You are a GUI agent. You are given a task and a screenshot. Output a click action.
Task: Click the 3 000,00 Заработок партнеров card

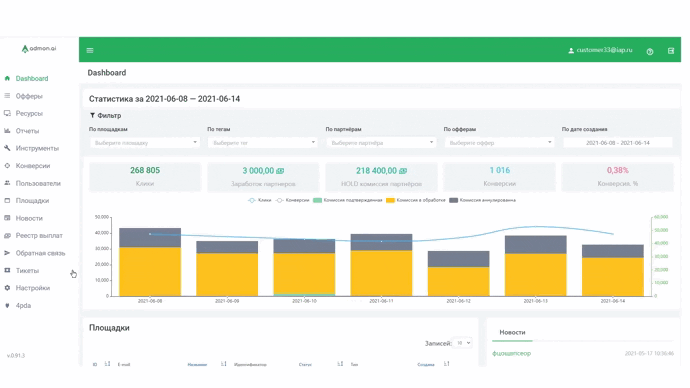(263, 177)
